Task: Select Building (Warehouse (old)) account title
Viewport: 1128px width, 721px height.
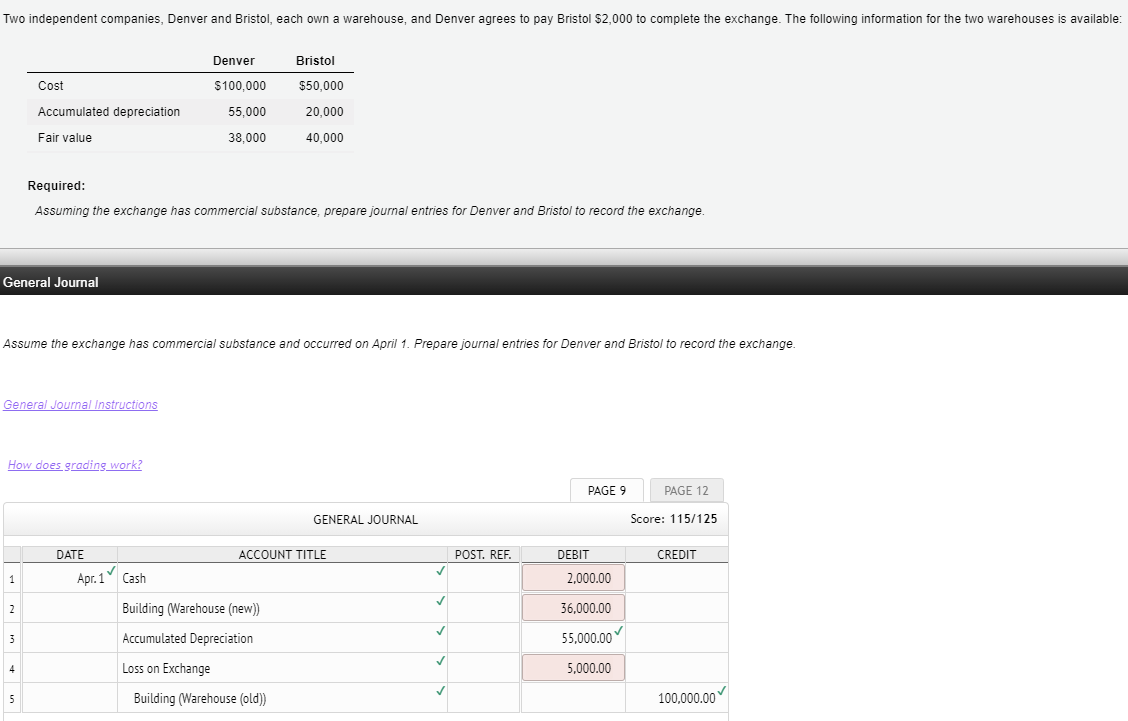Action: tap(282, 698)
